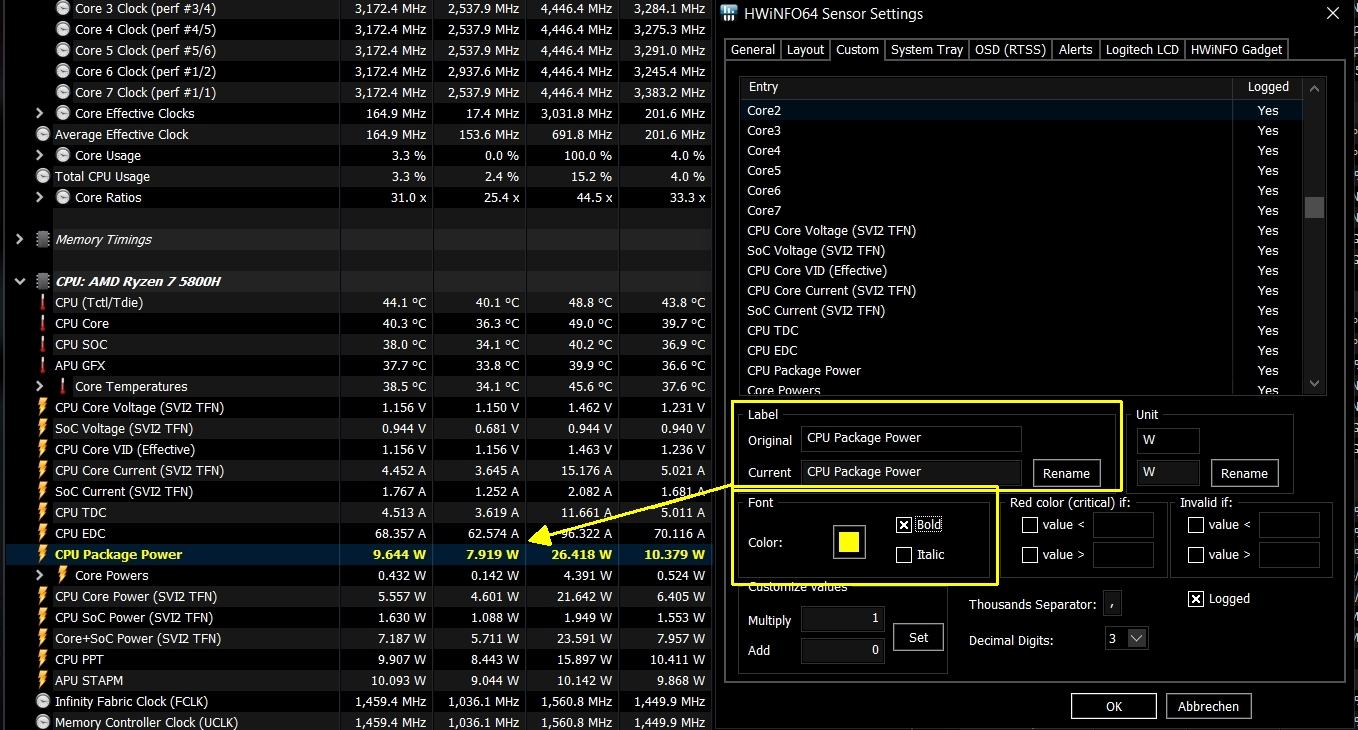
Task: Click the lightning icon beside CPU EDC
Action: coord(42,533)
